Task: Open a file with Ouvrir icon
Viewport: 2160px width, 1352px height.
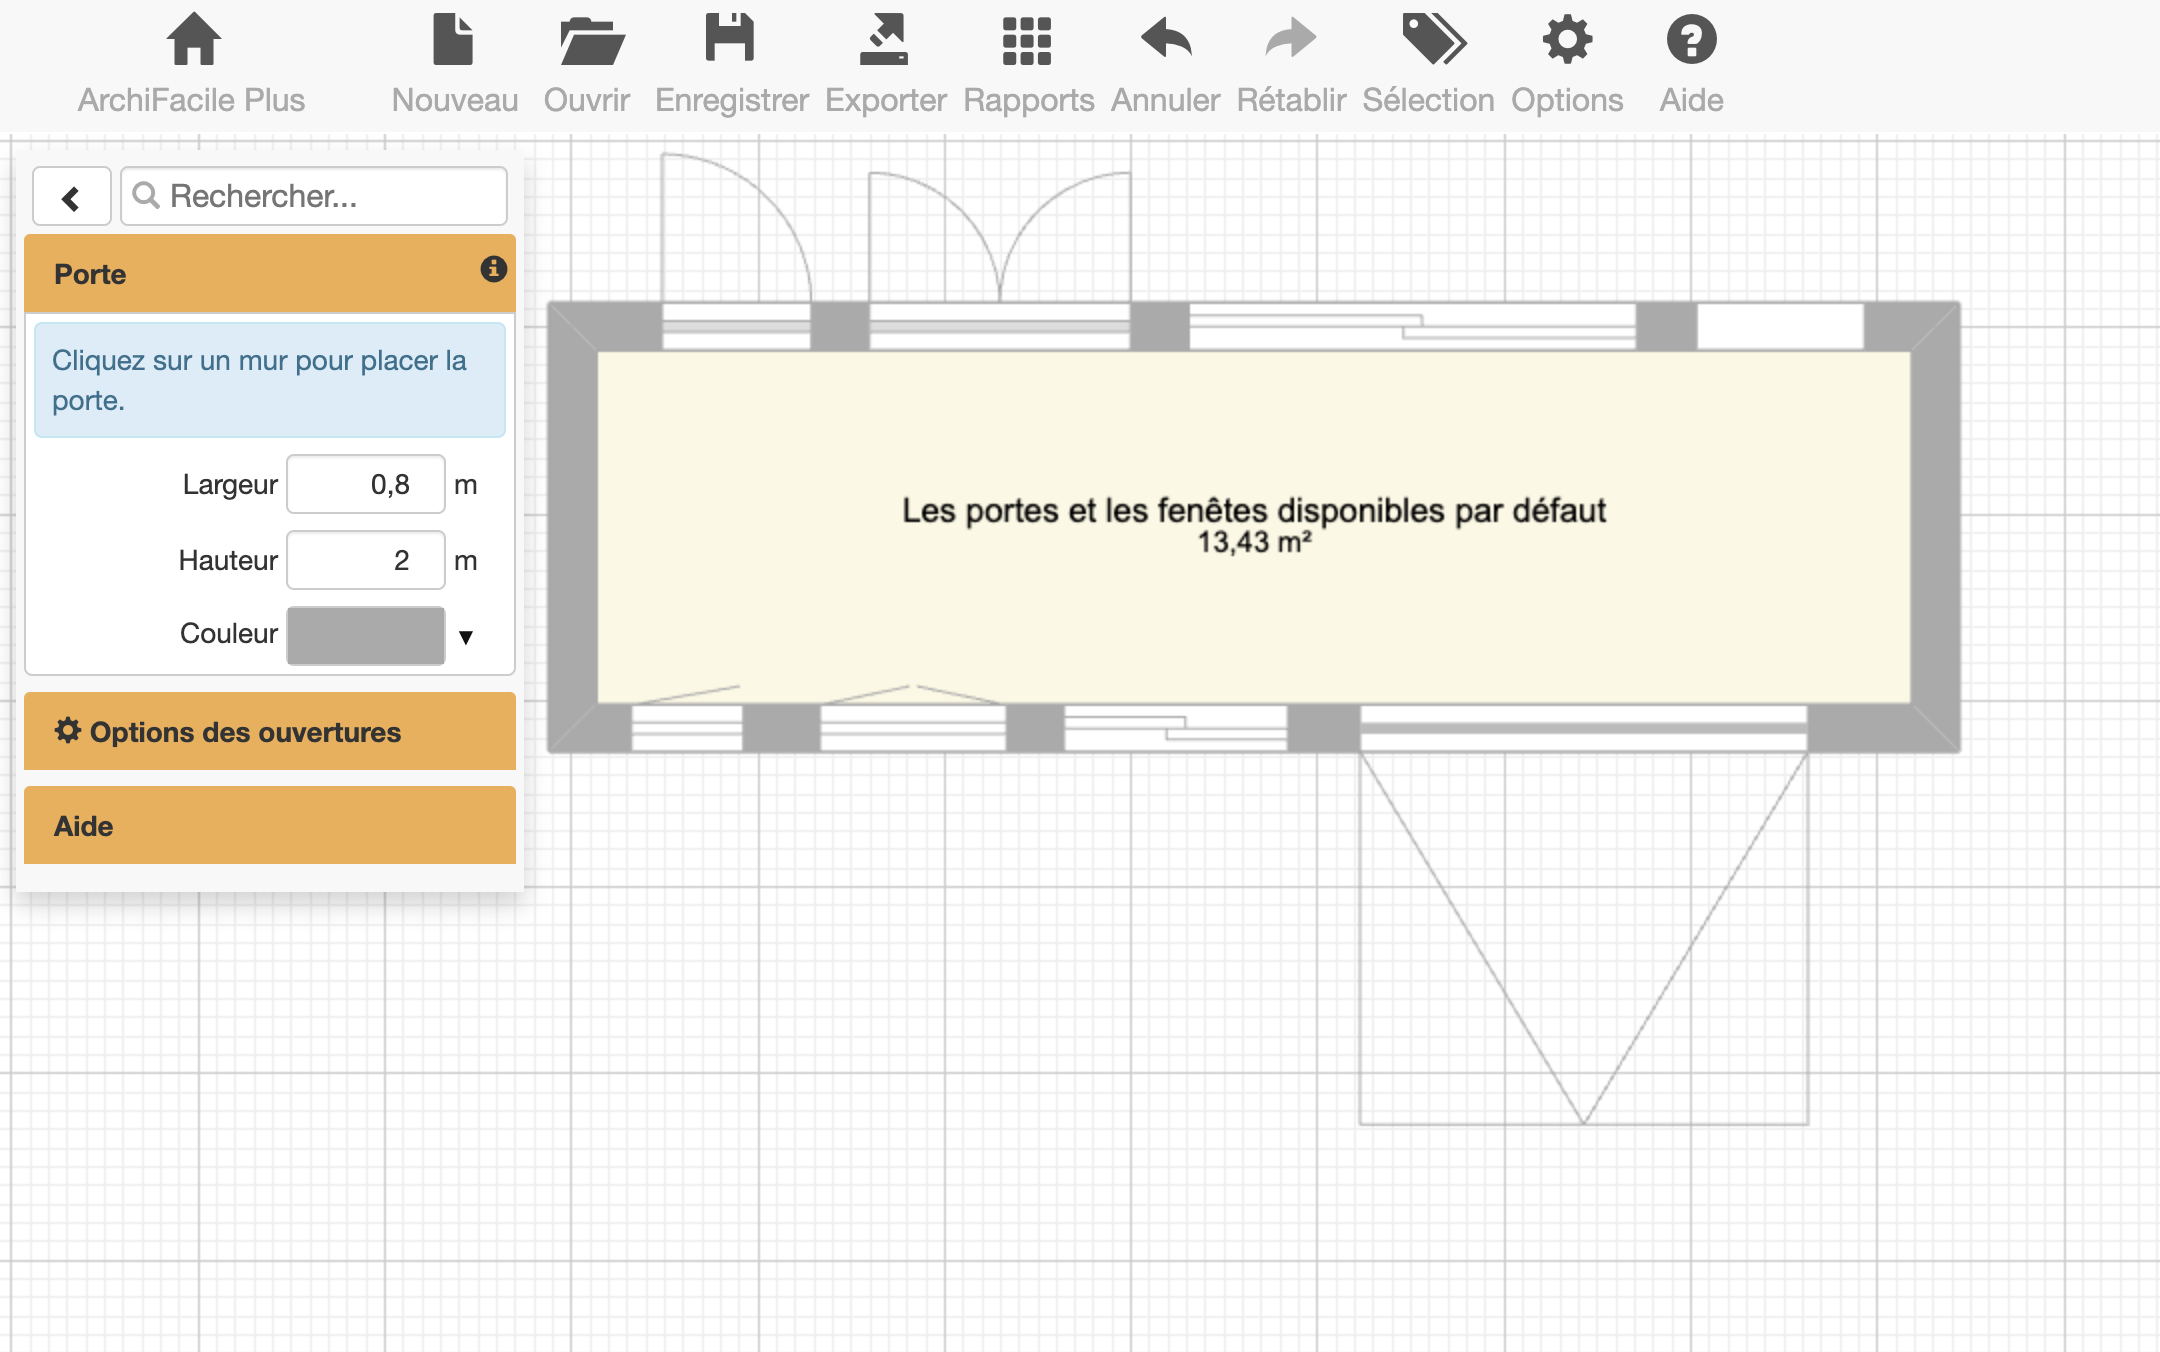Action: (x=589, y=41)
